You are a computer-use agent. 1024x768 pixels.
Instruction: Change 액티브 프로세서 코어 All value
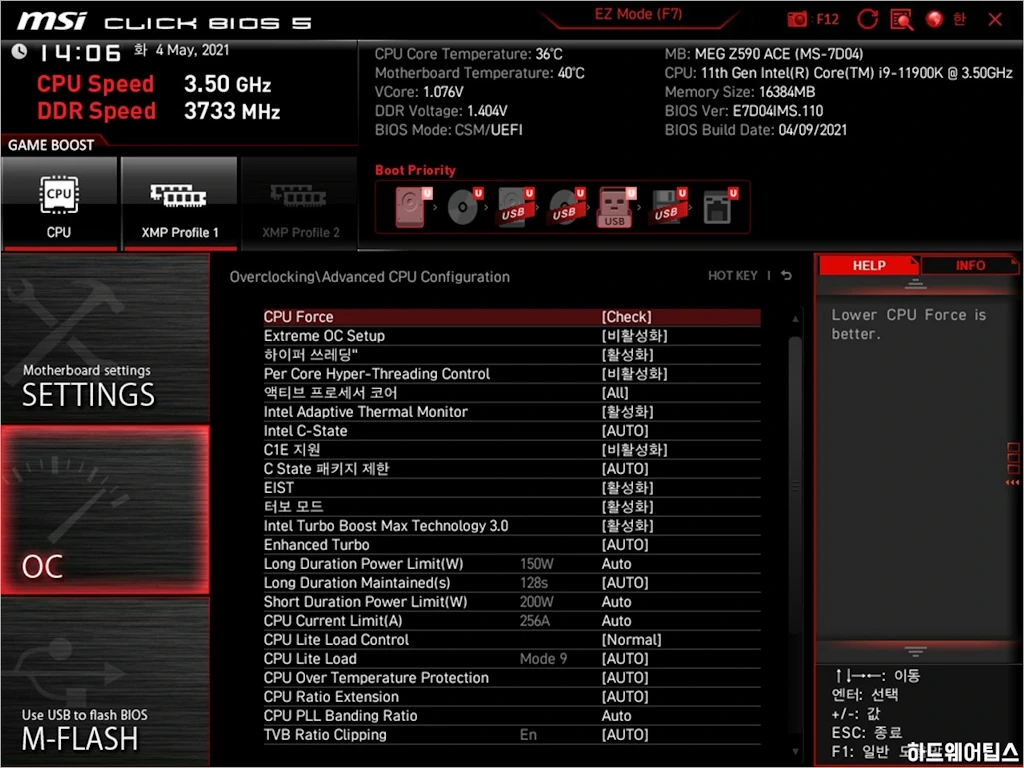coord(615,392)
